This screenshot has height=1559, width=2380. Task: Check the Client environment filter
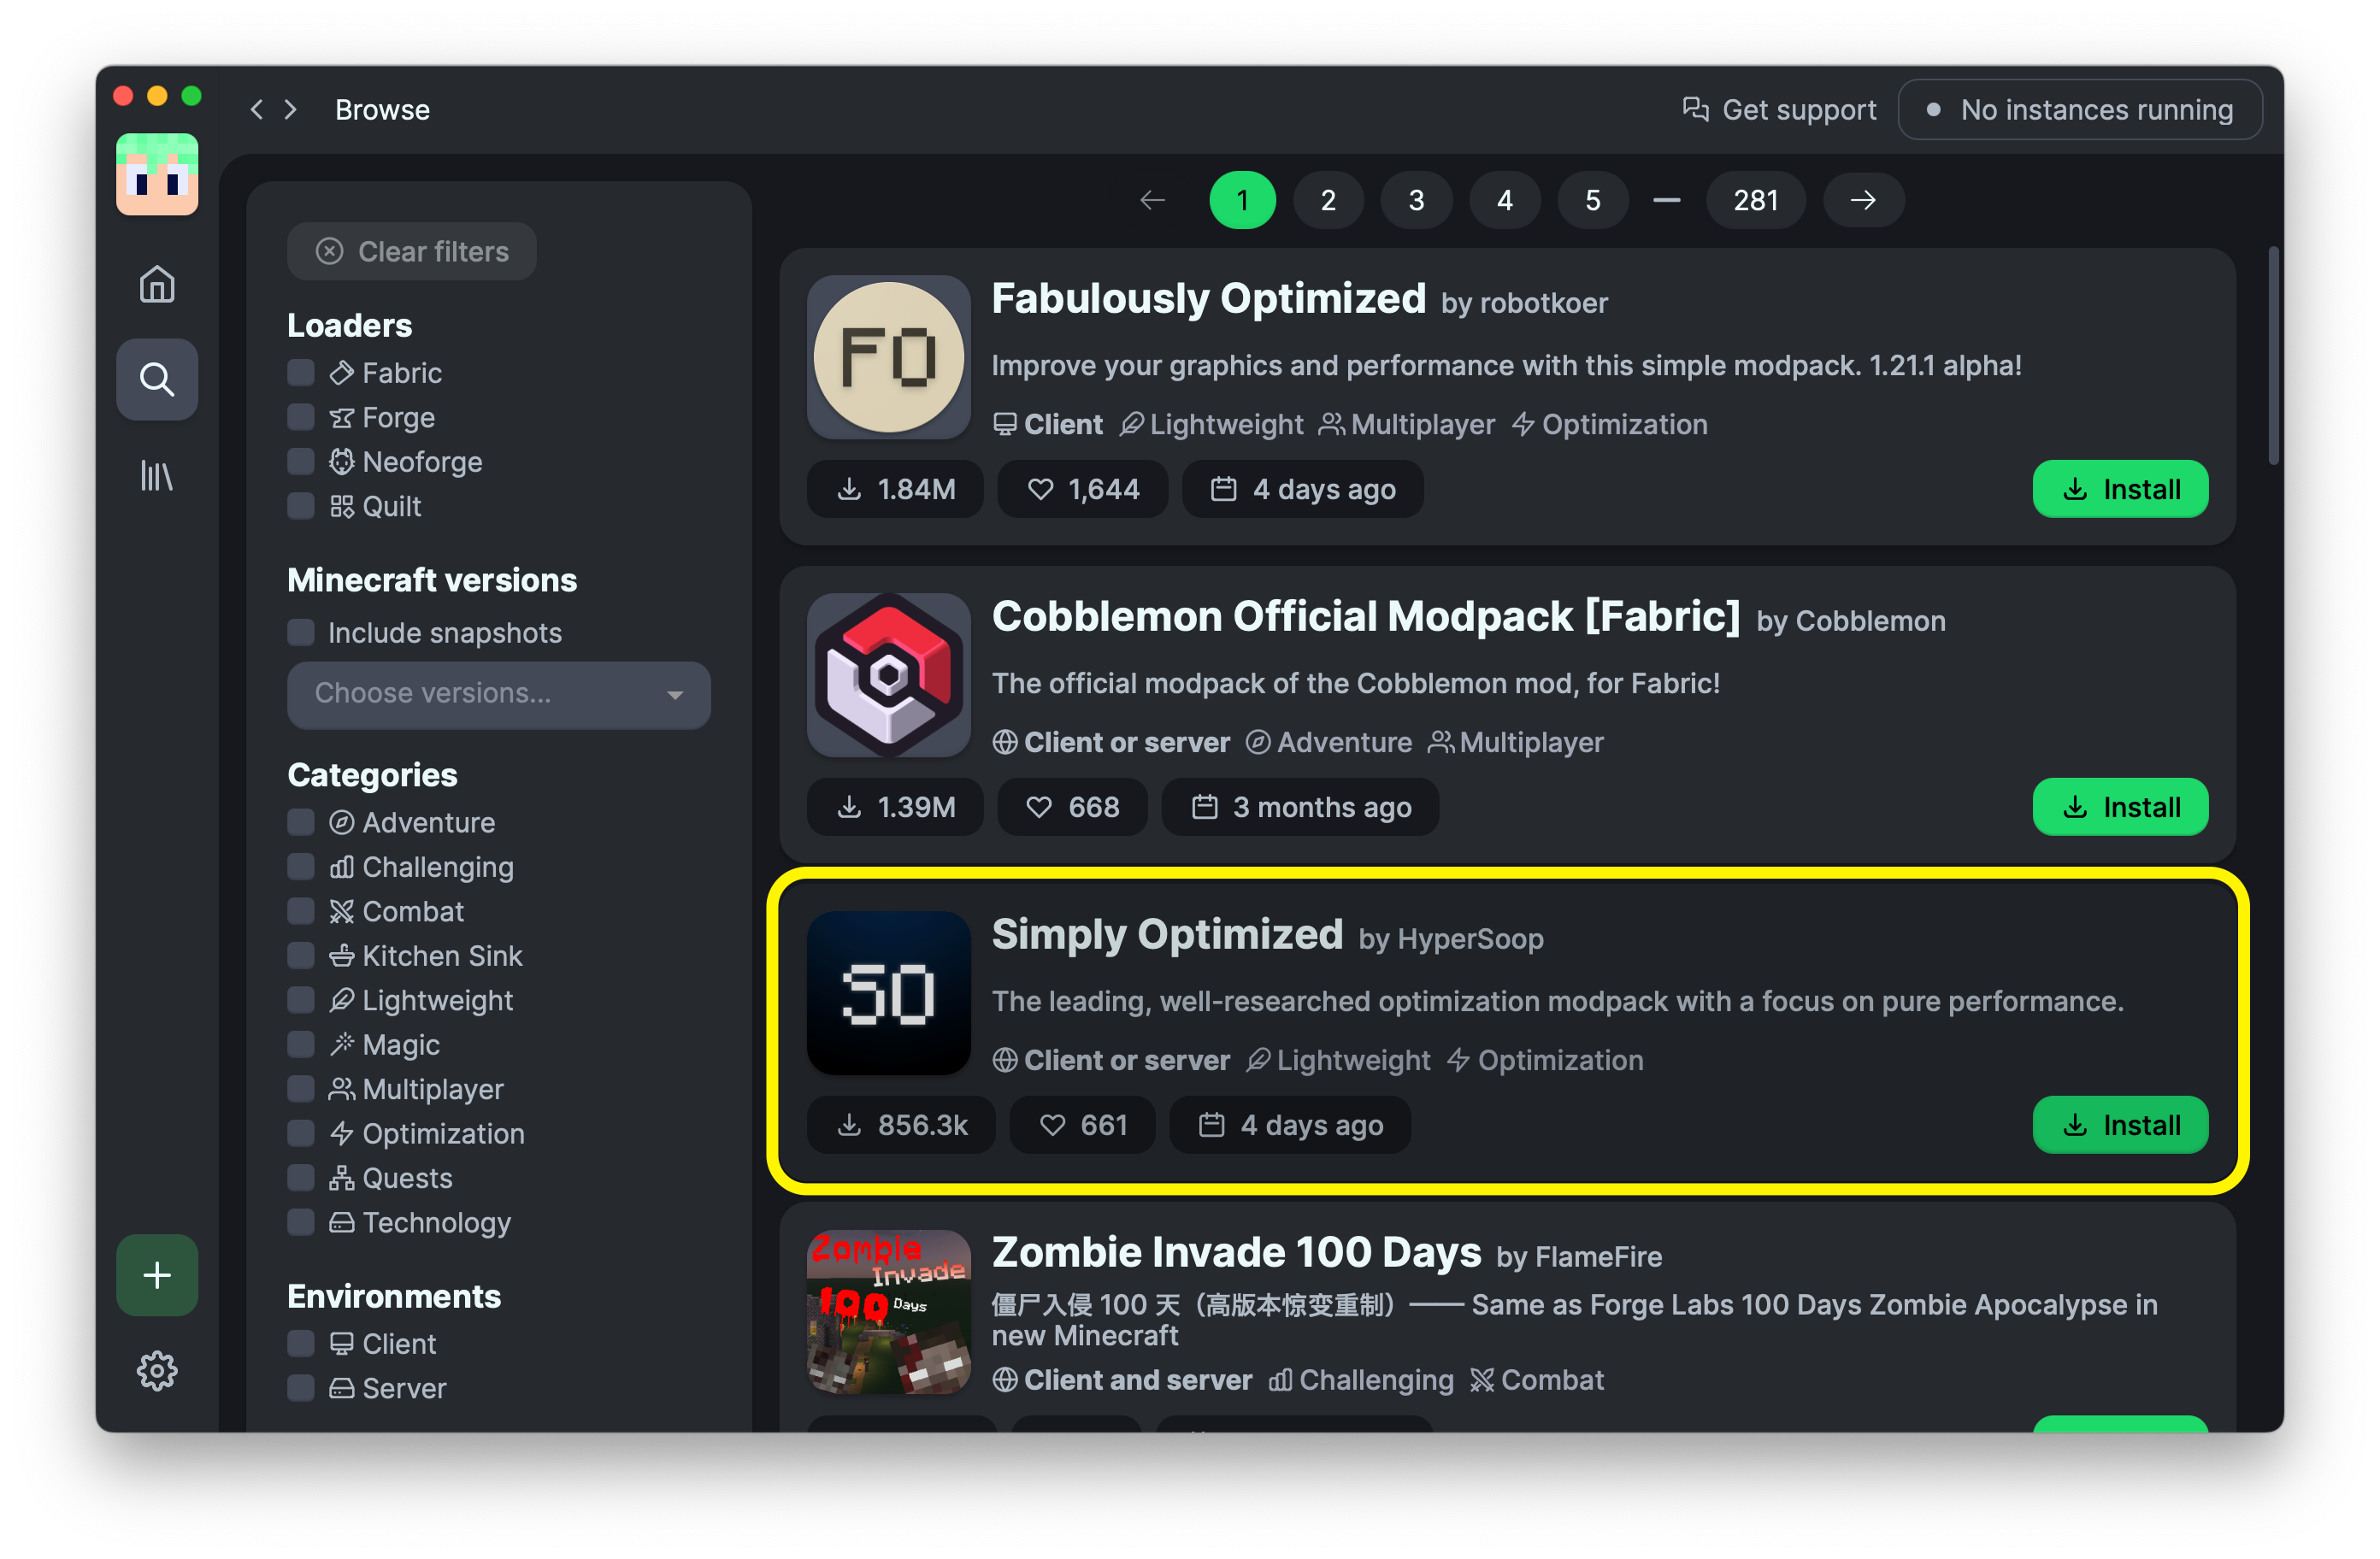(x=301, y=1343)
